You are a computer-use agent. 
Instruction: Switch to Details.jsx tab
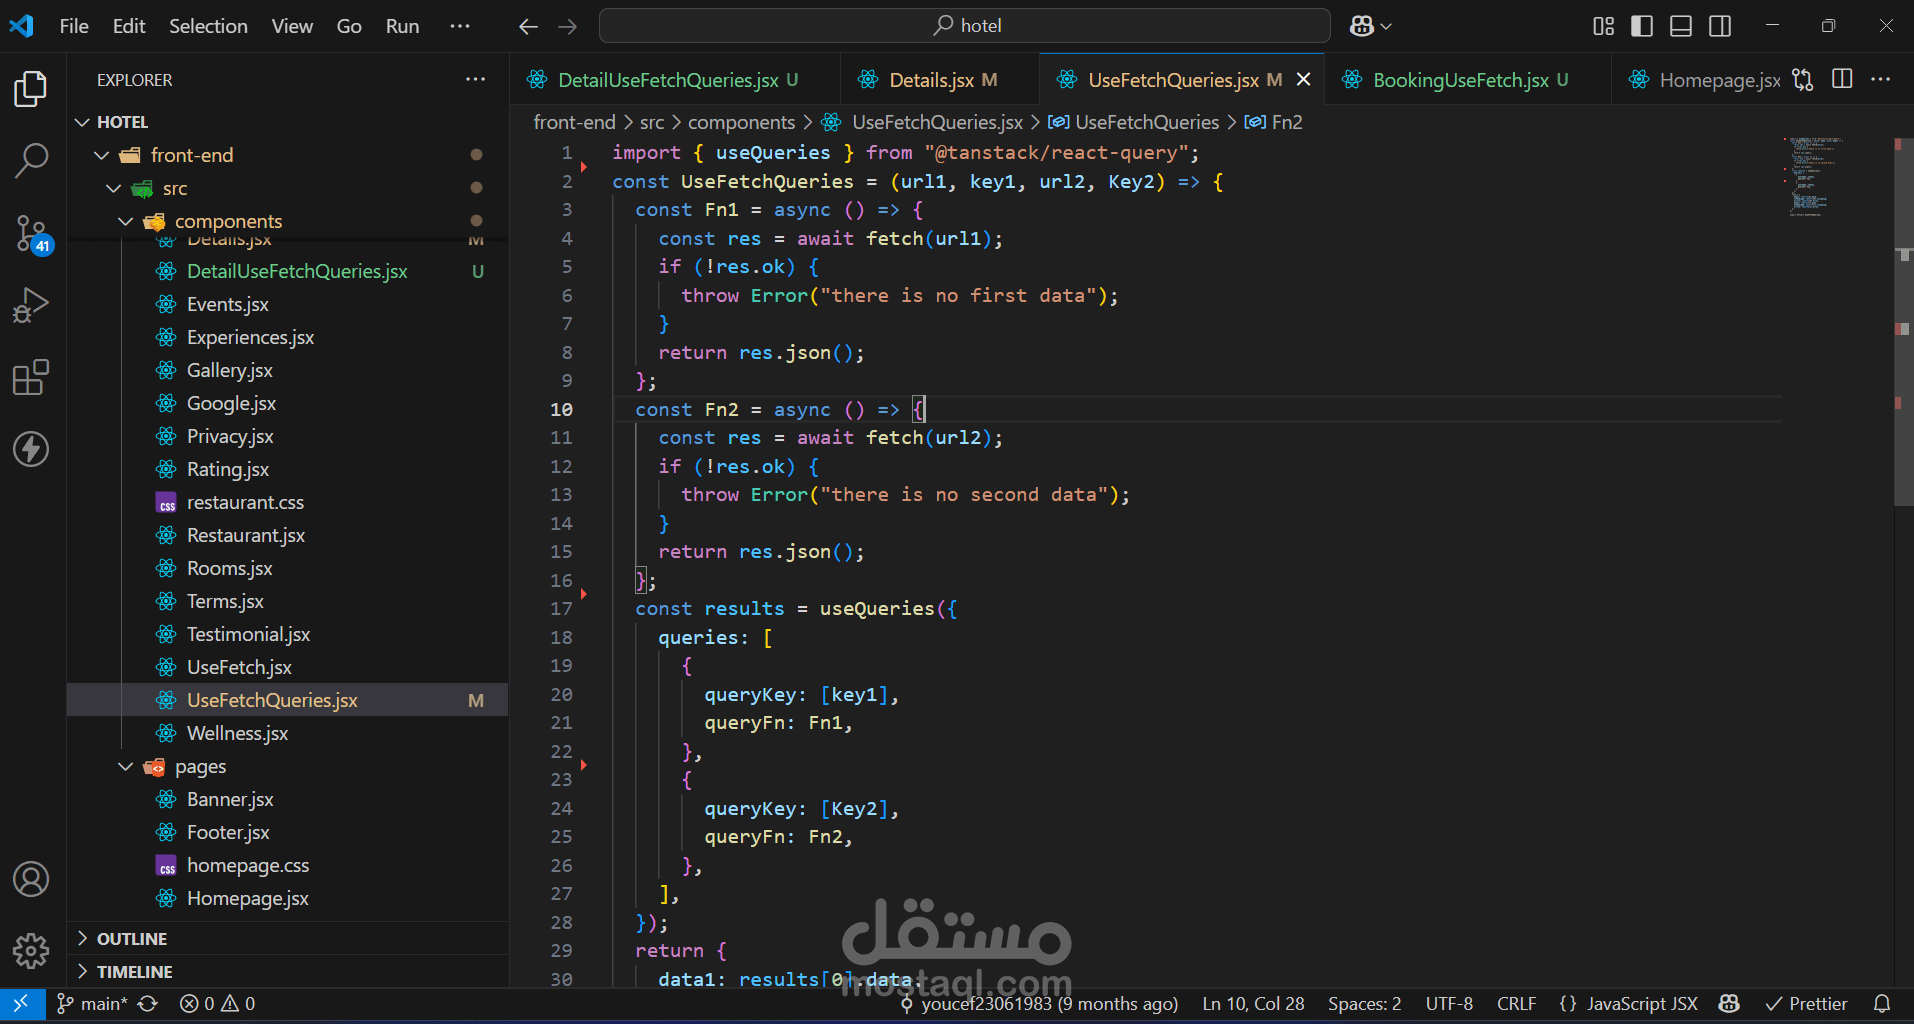coord(940,80)
